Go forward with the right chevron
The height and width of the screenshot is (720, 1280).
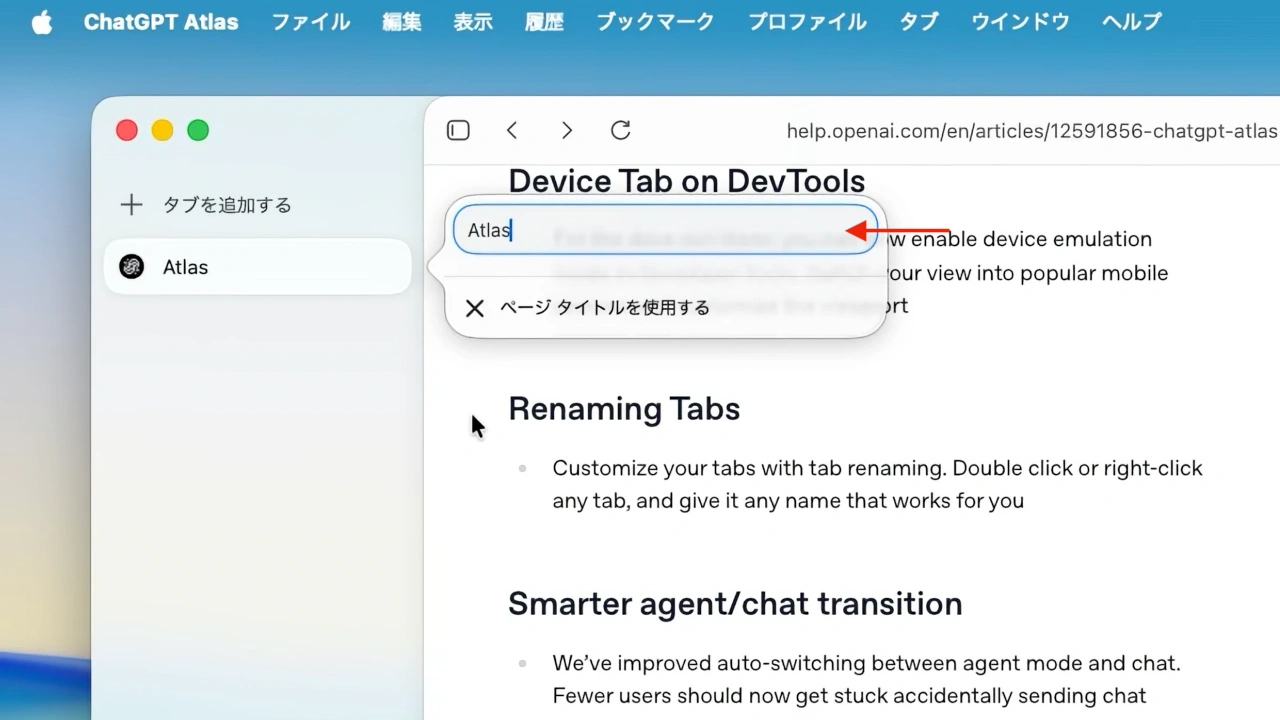tap(566, 130)
